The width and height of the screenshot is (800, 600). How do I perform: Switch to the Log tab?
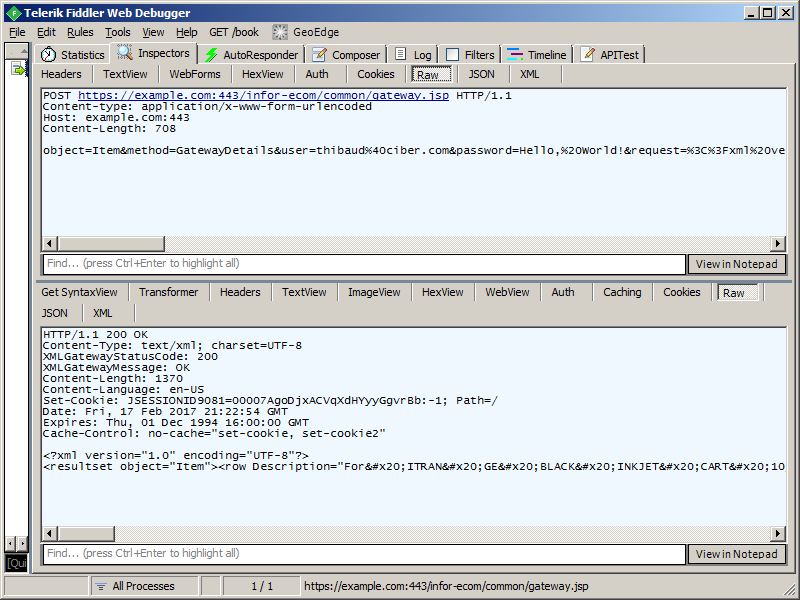point(413,55)
